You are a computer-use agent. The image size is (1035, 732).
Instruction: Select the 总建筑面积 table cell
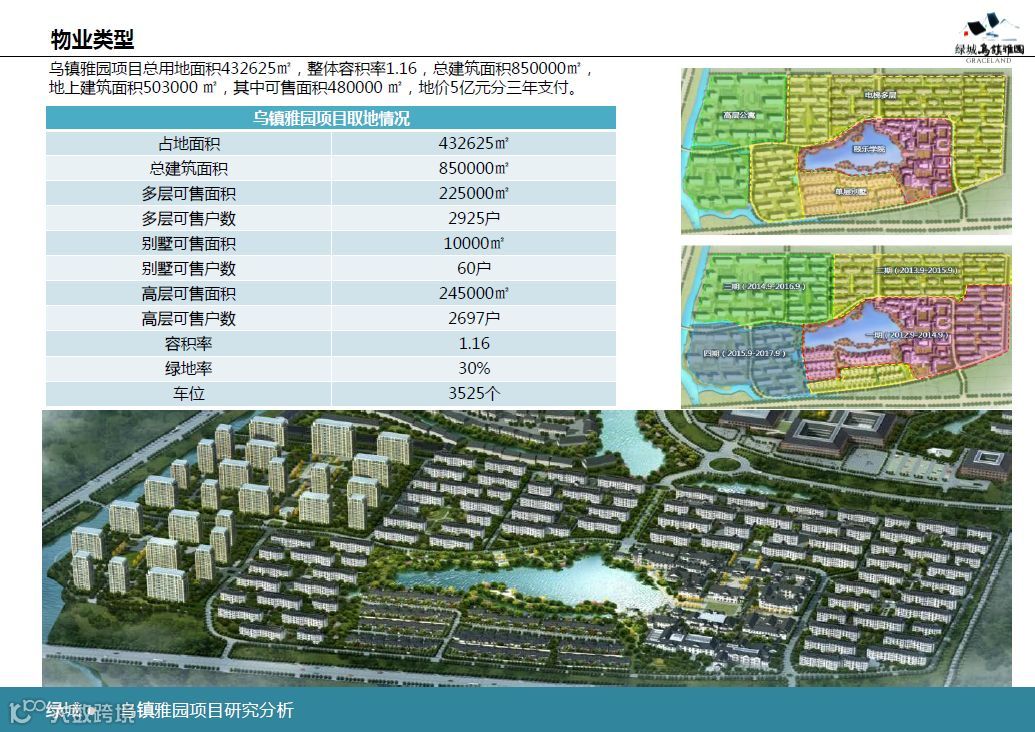(x=189, y=168)
